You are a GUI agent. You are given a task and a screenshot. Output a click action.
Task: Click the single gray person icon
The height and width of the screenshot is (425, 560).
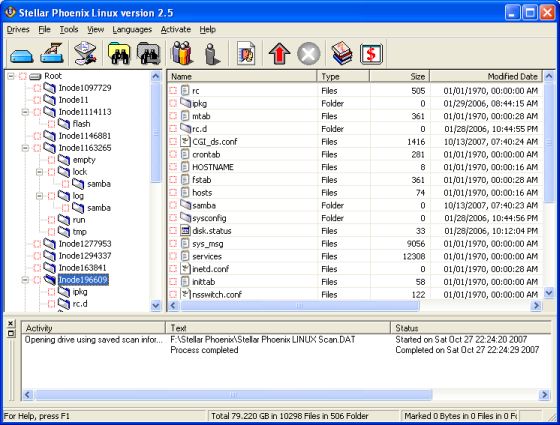(212, 54)
